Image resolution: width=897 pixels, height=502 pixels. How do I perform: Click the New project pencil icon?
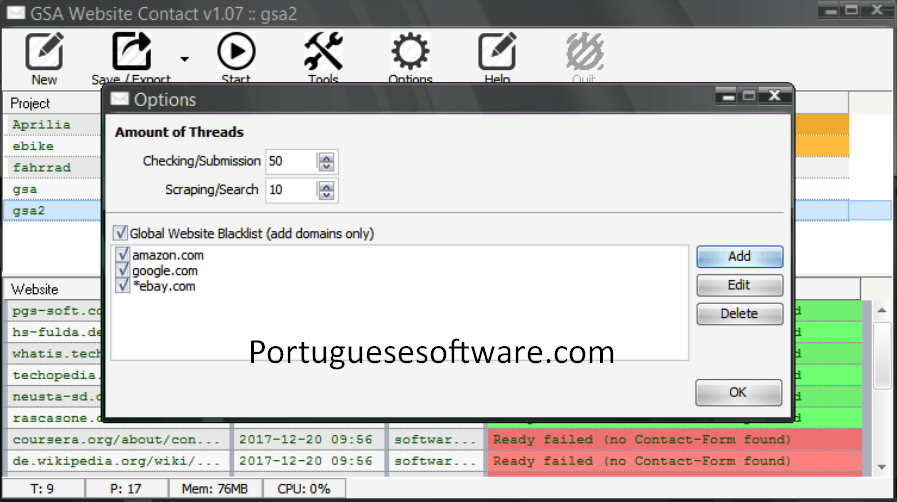pyautogui.click(x=44, y=51)
